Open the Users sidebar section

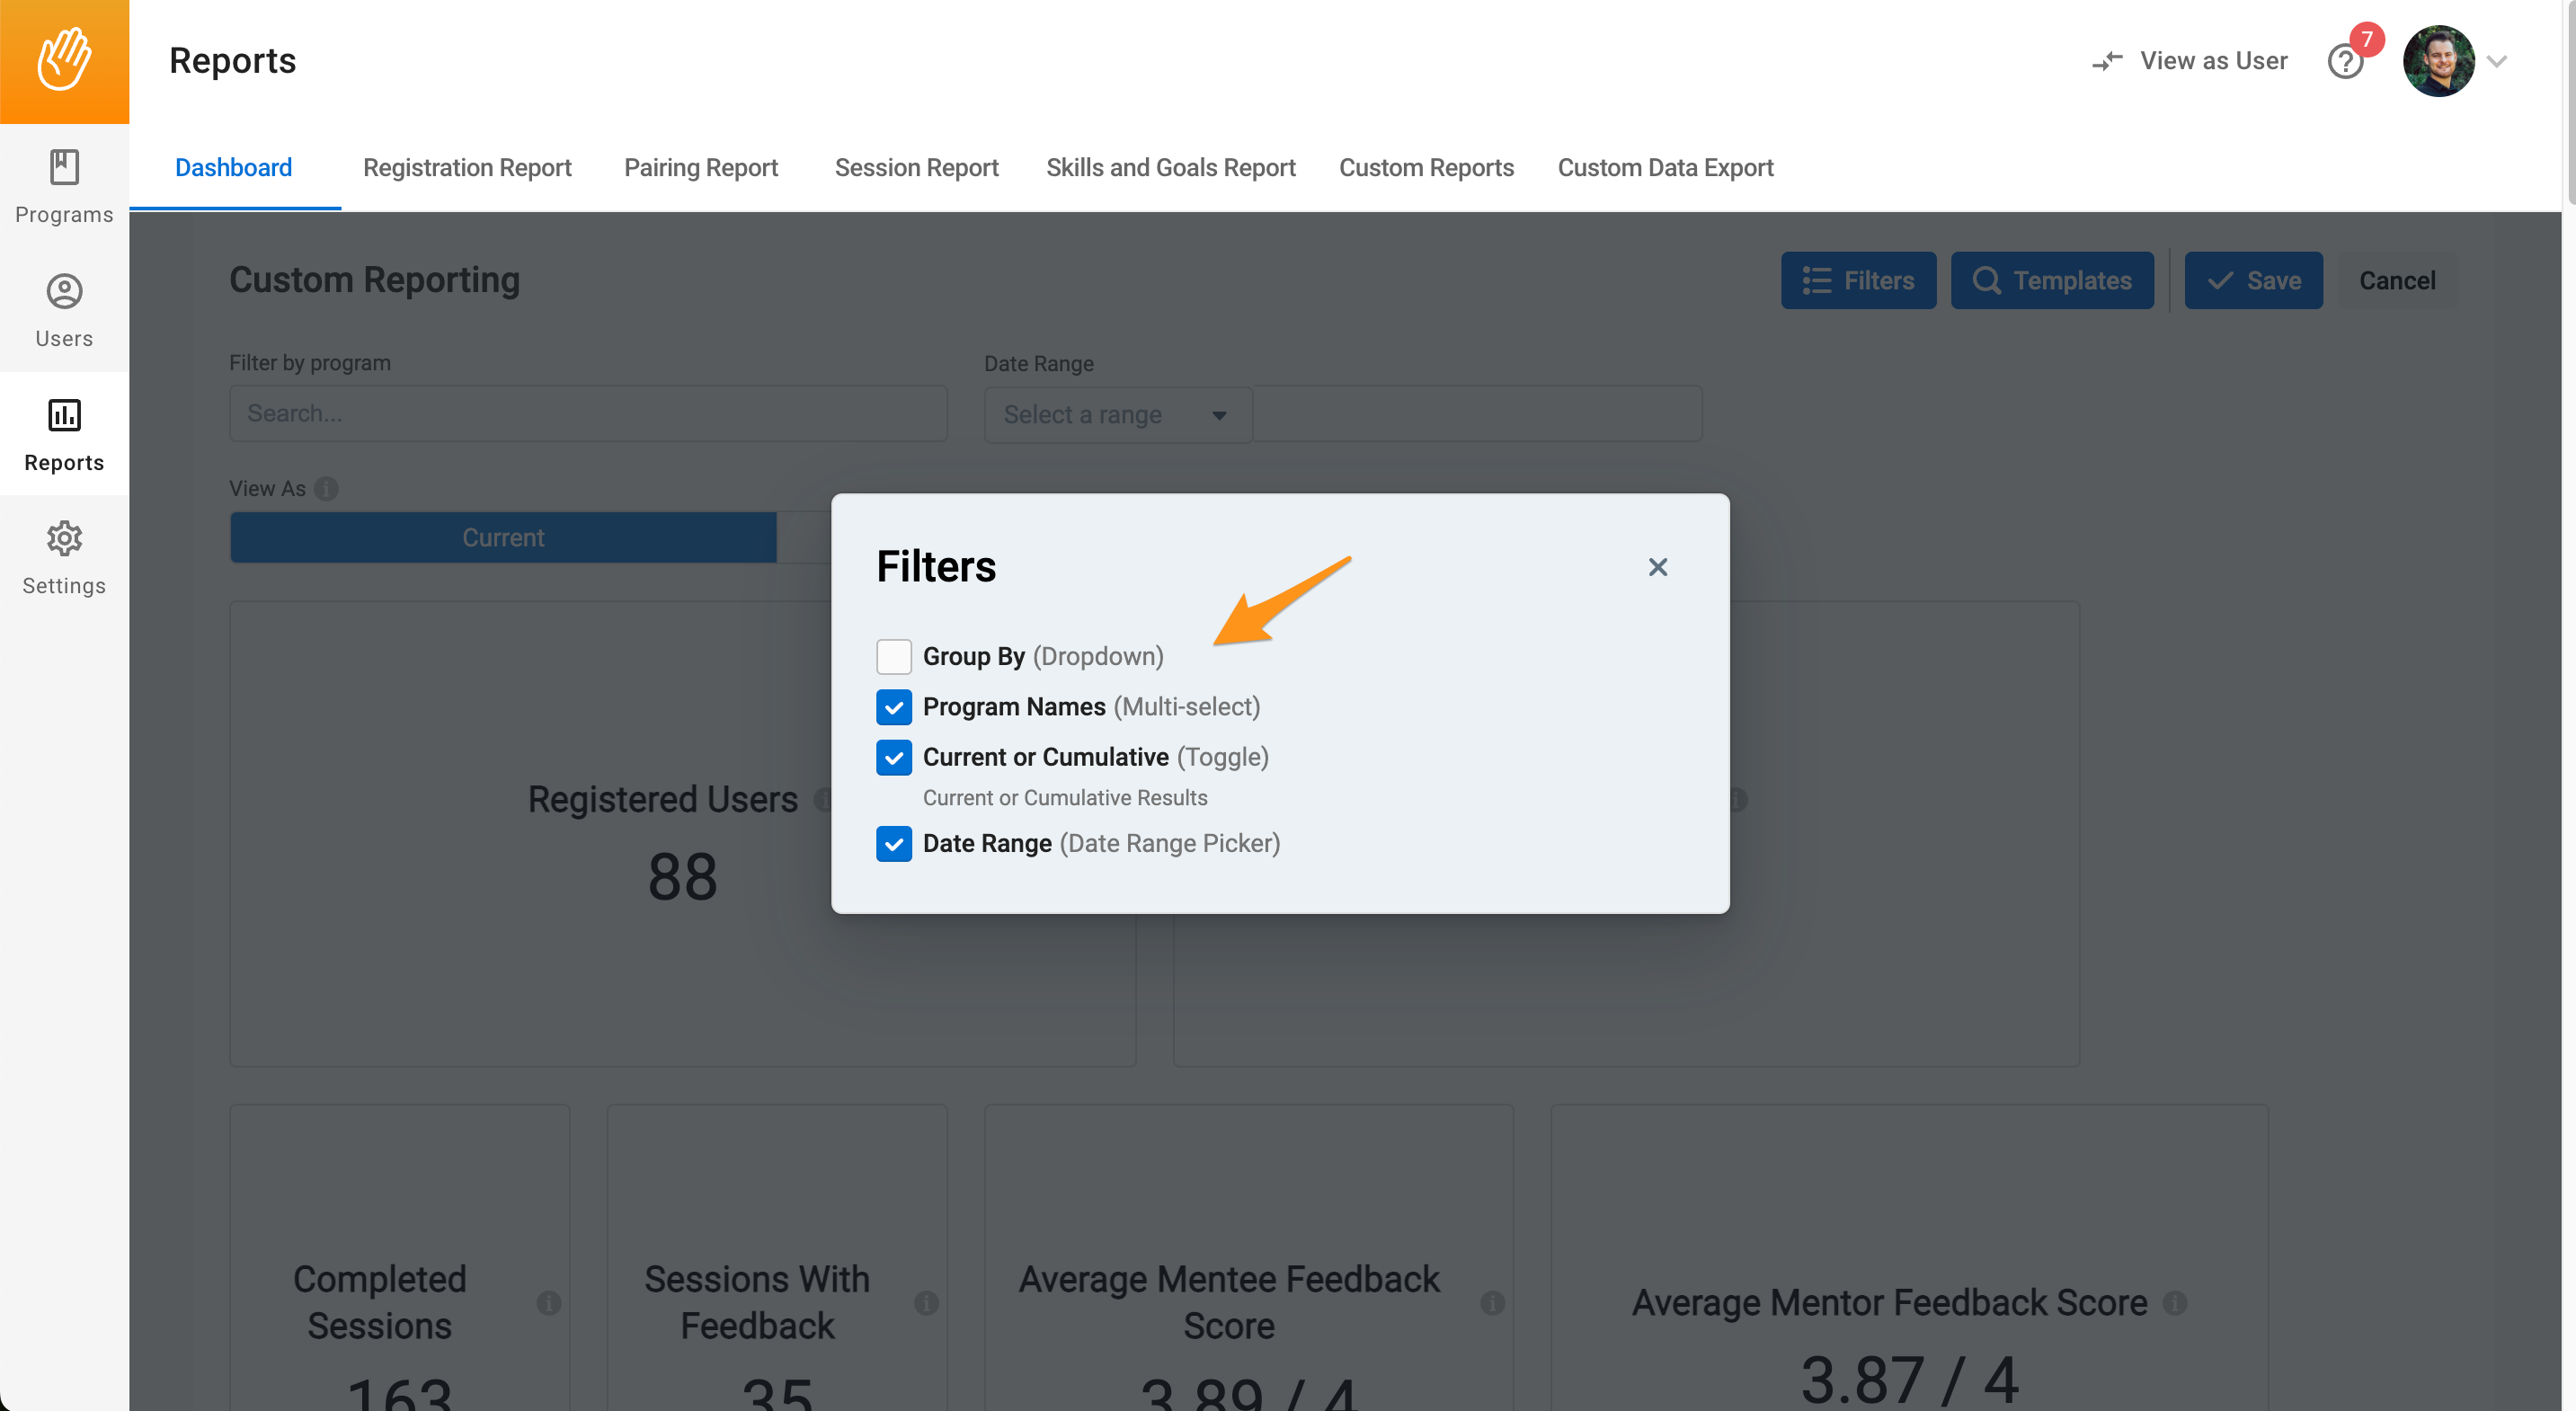point(64,311)
